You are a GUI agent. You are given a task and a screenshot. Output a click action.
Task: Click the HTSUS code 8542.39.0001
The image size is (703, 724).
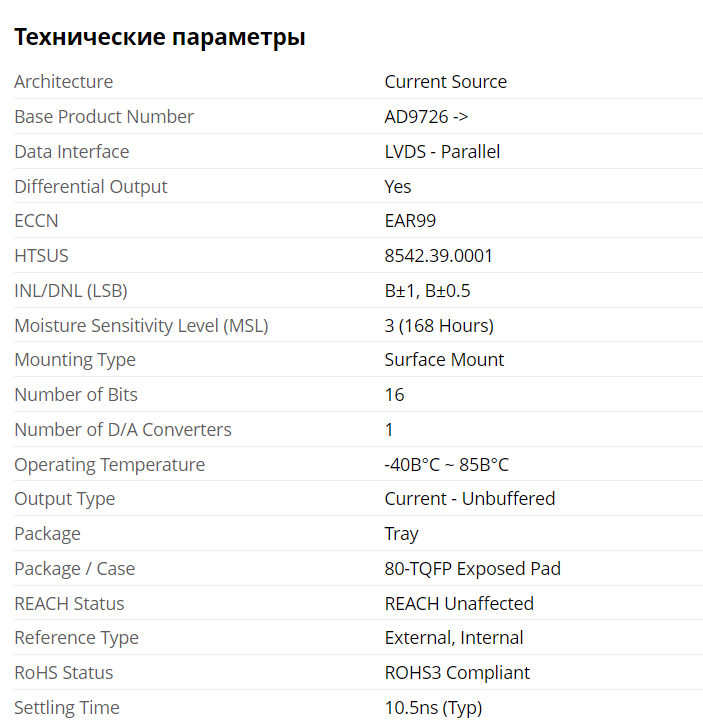[x=438, y=256]
